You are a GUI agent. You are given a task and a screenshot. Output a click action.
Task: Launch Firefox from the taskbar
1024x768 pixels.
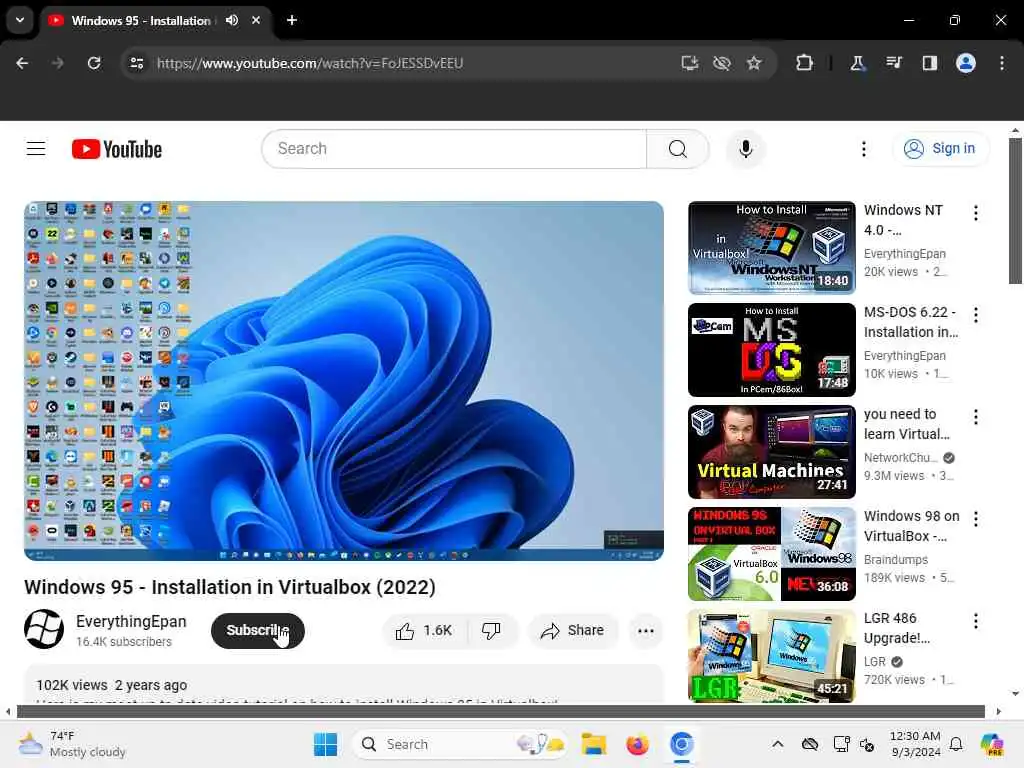637,744
